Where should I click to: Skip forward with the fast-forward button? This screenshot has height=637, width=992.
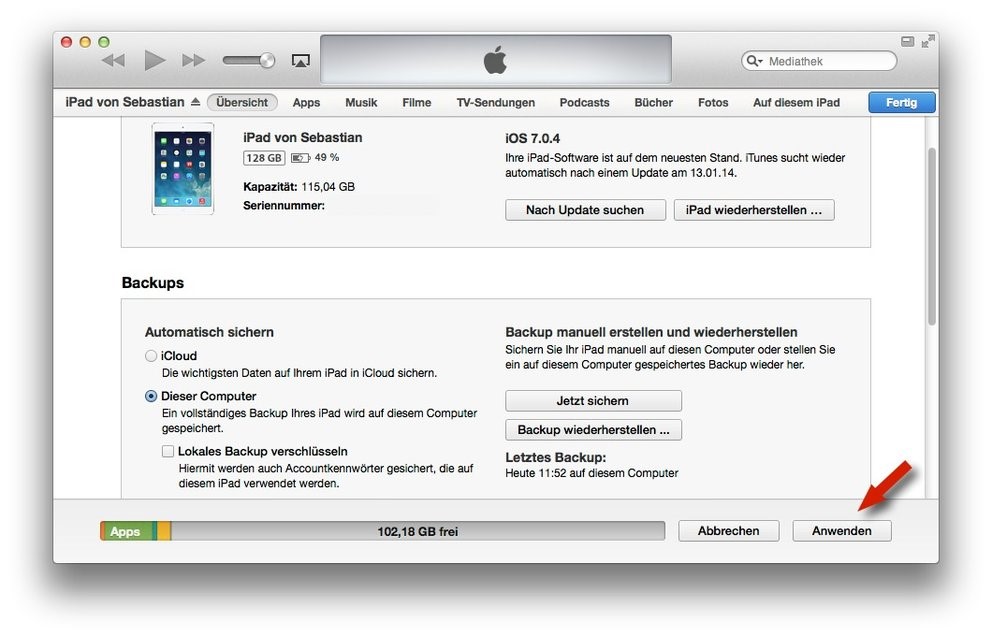(x=193, y=61)
